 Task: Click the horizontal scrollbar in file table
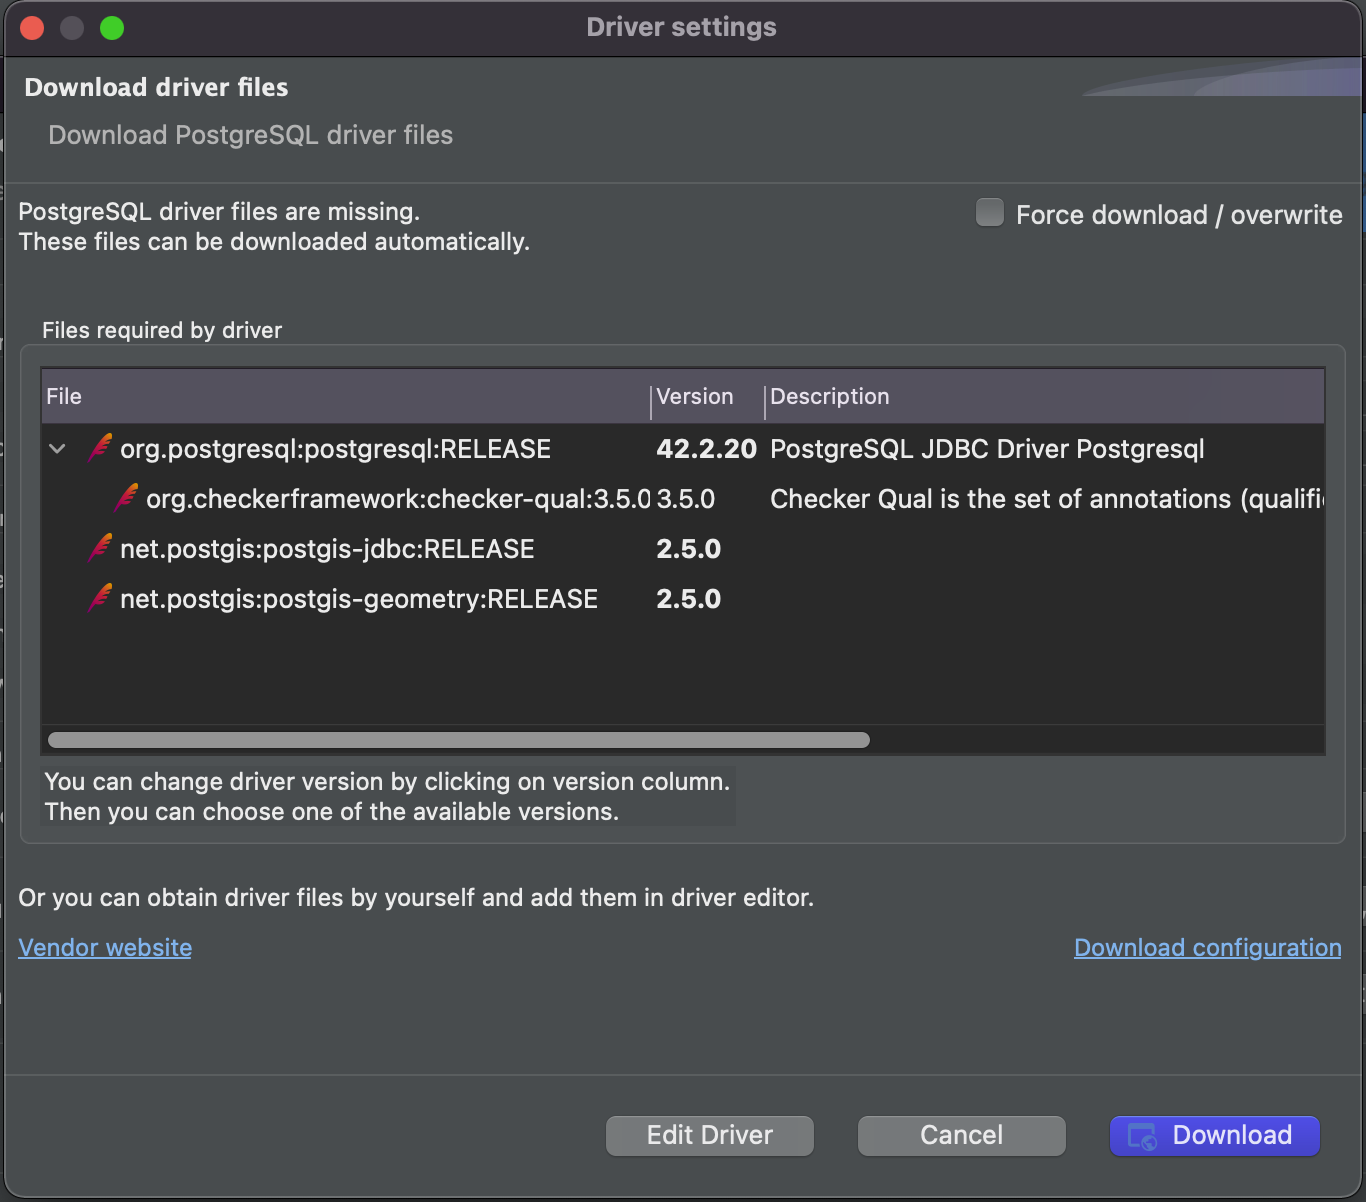click(458, 740)
